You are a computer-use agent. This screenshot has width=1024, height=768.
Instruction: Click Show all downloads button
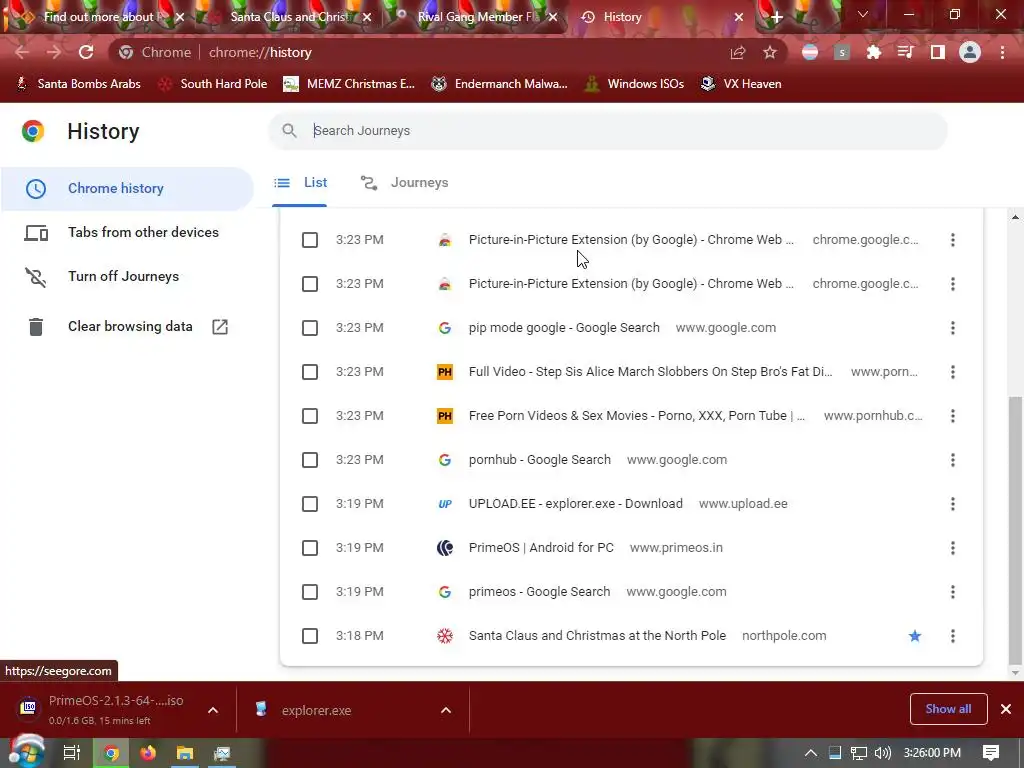tap(948, 709)
